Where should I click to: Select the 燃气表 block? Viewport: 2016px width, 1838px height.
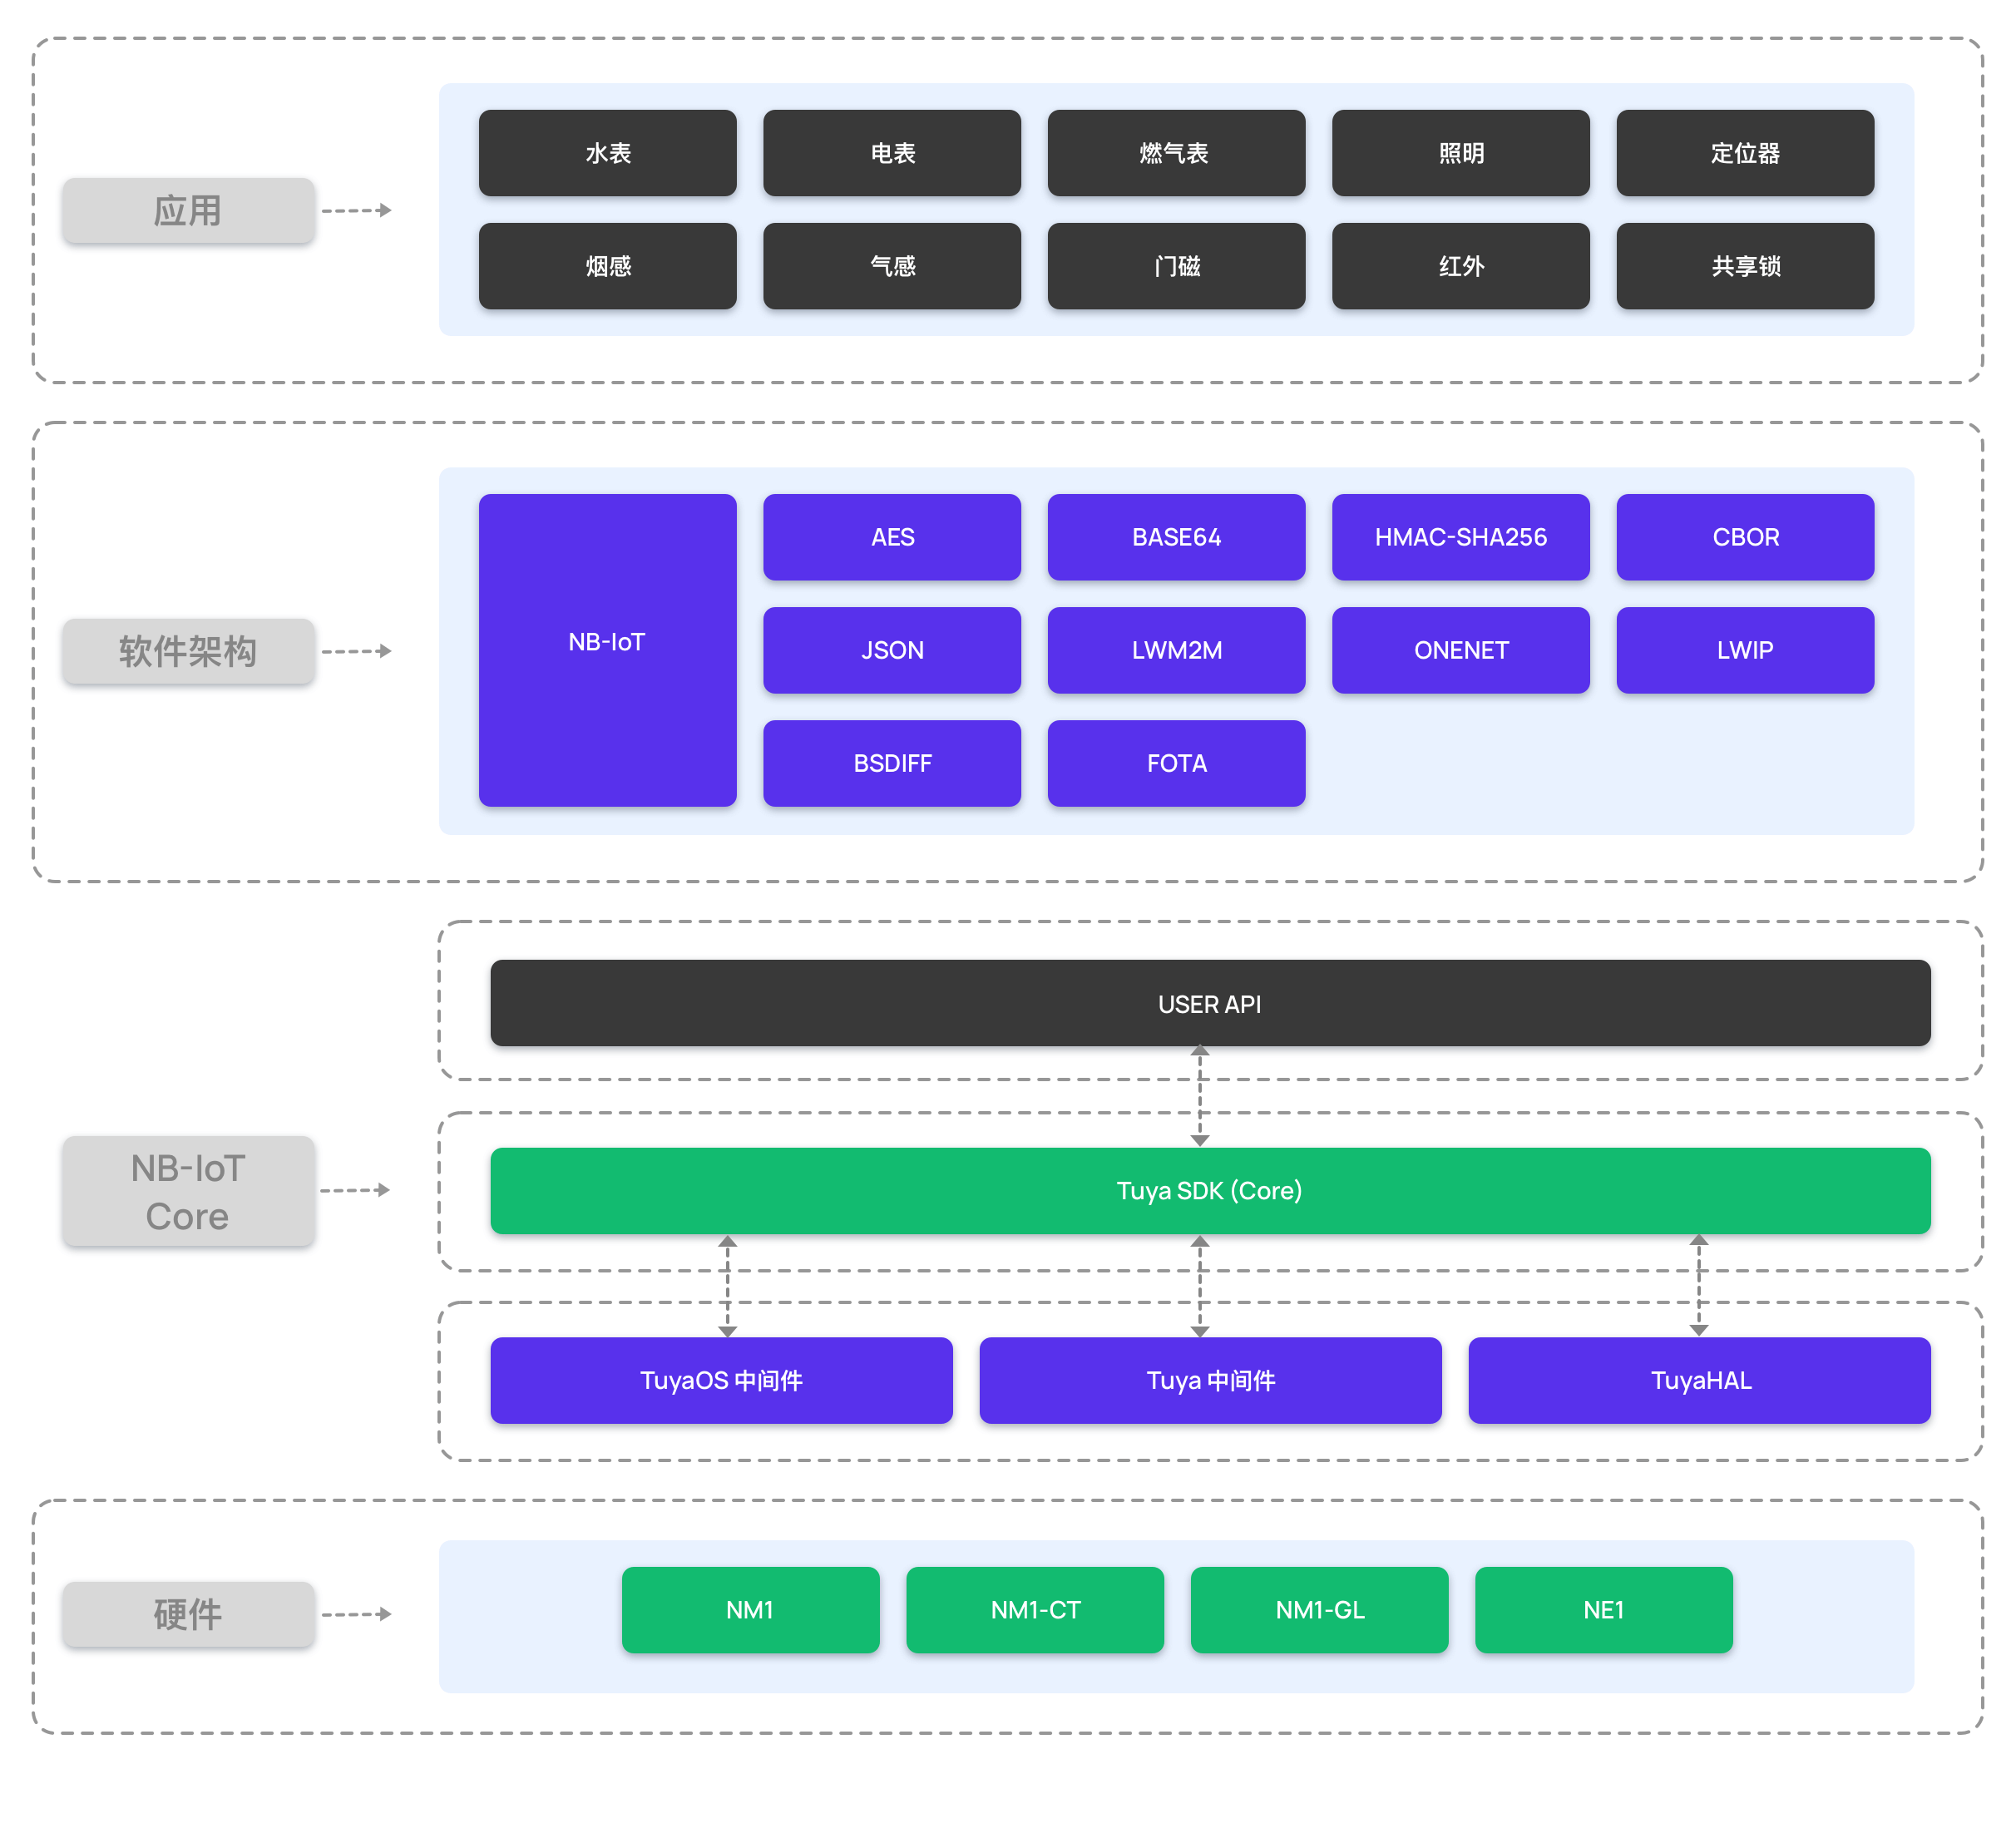click(x=1176, y=153)
